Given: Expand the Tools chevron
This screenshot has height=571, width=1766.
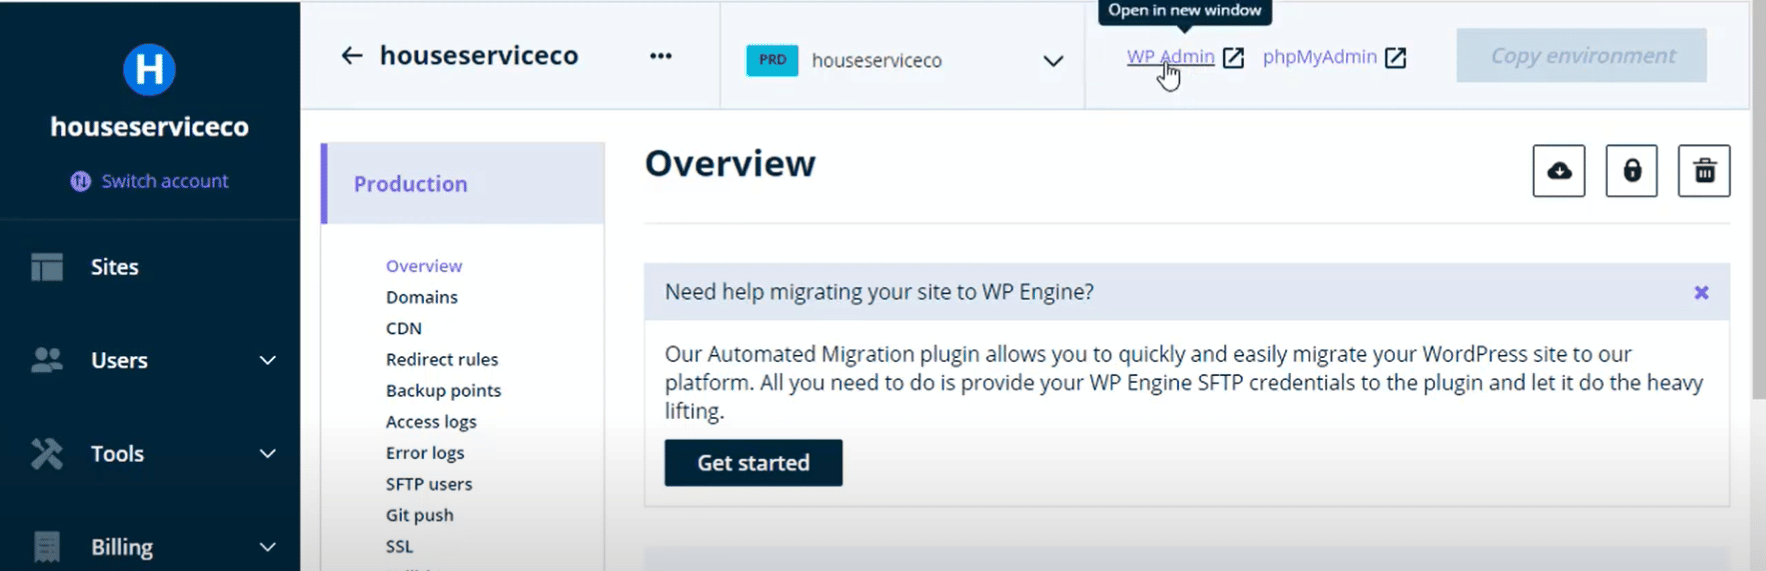Looking at the screenshot, I should (268, 454).
